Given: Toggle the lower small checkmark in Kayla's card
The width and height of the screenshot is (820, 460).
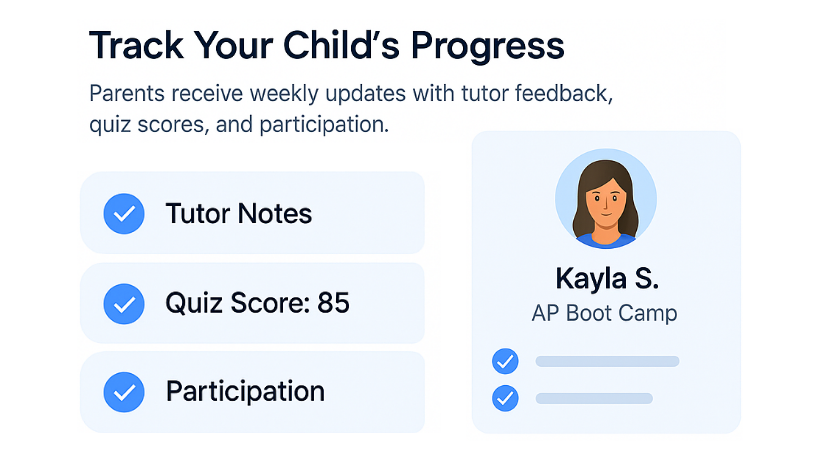Looking at the screenshot, I should (x=505, y=398).
